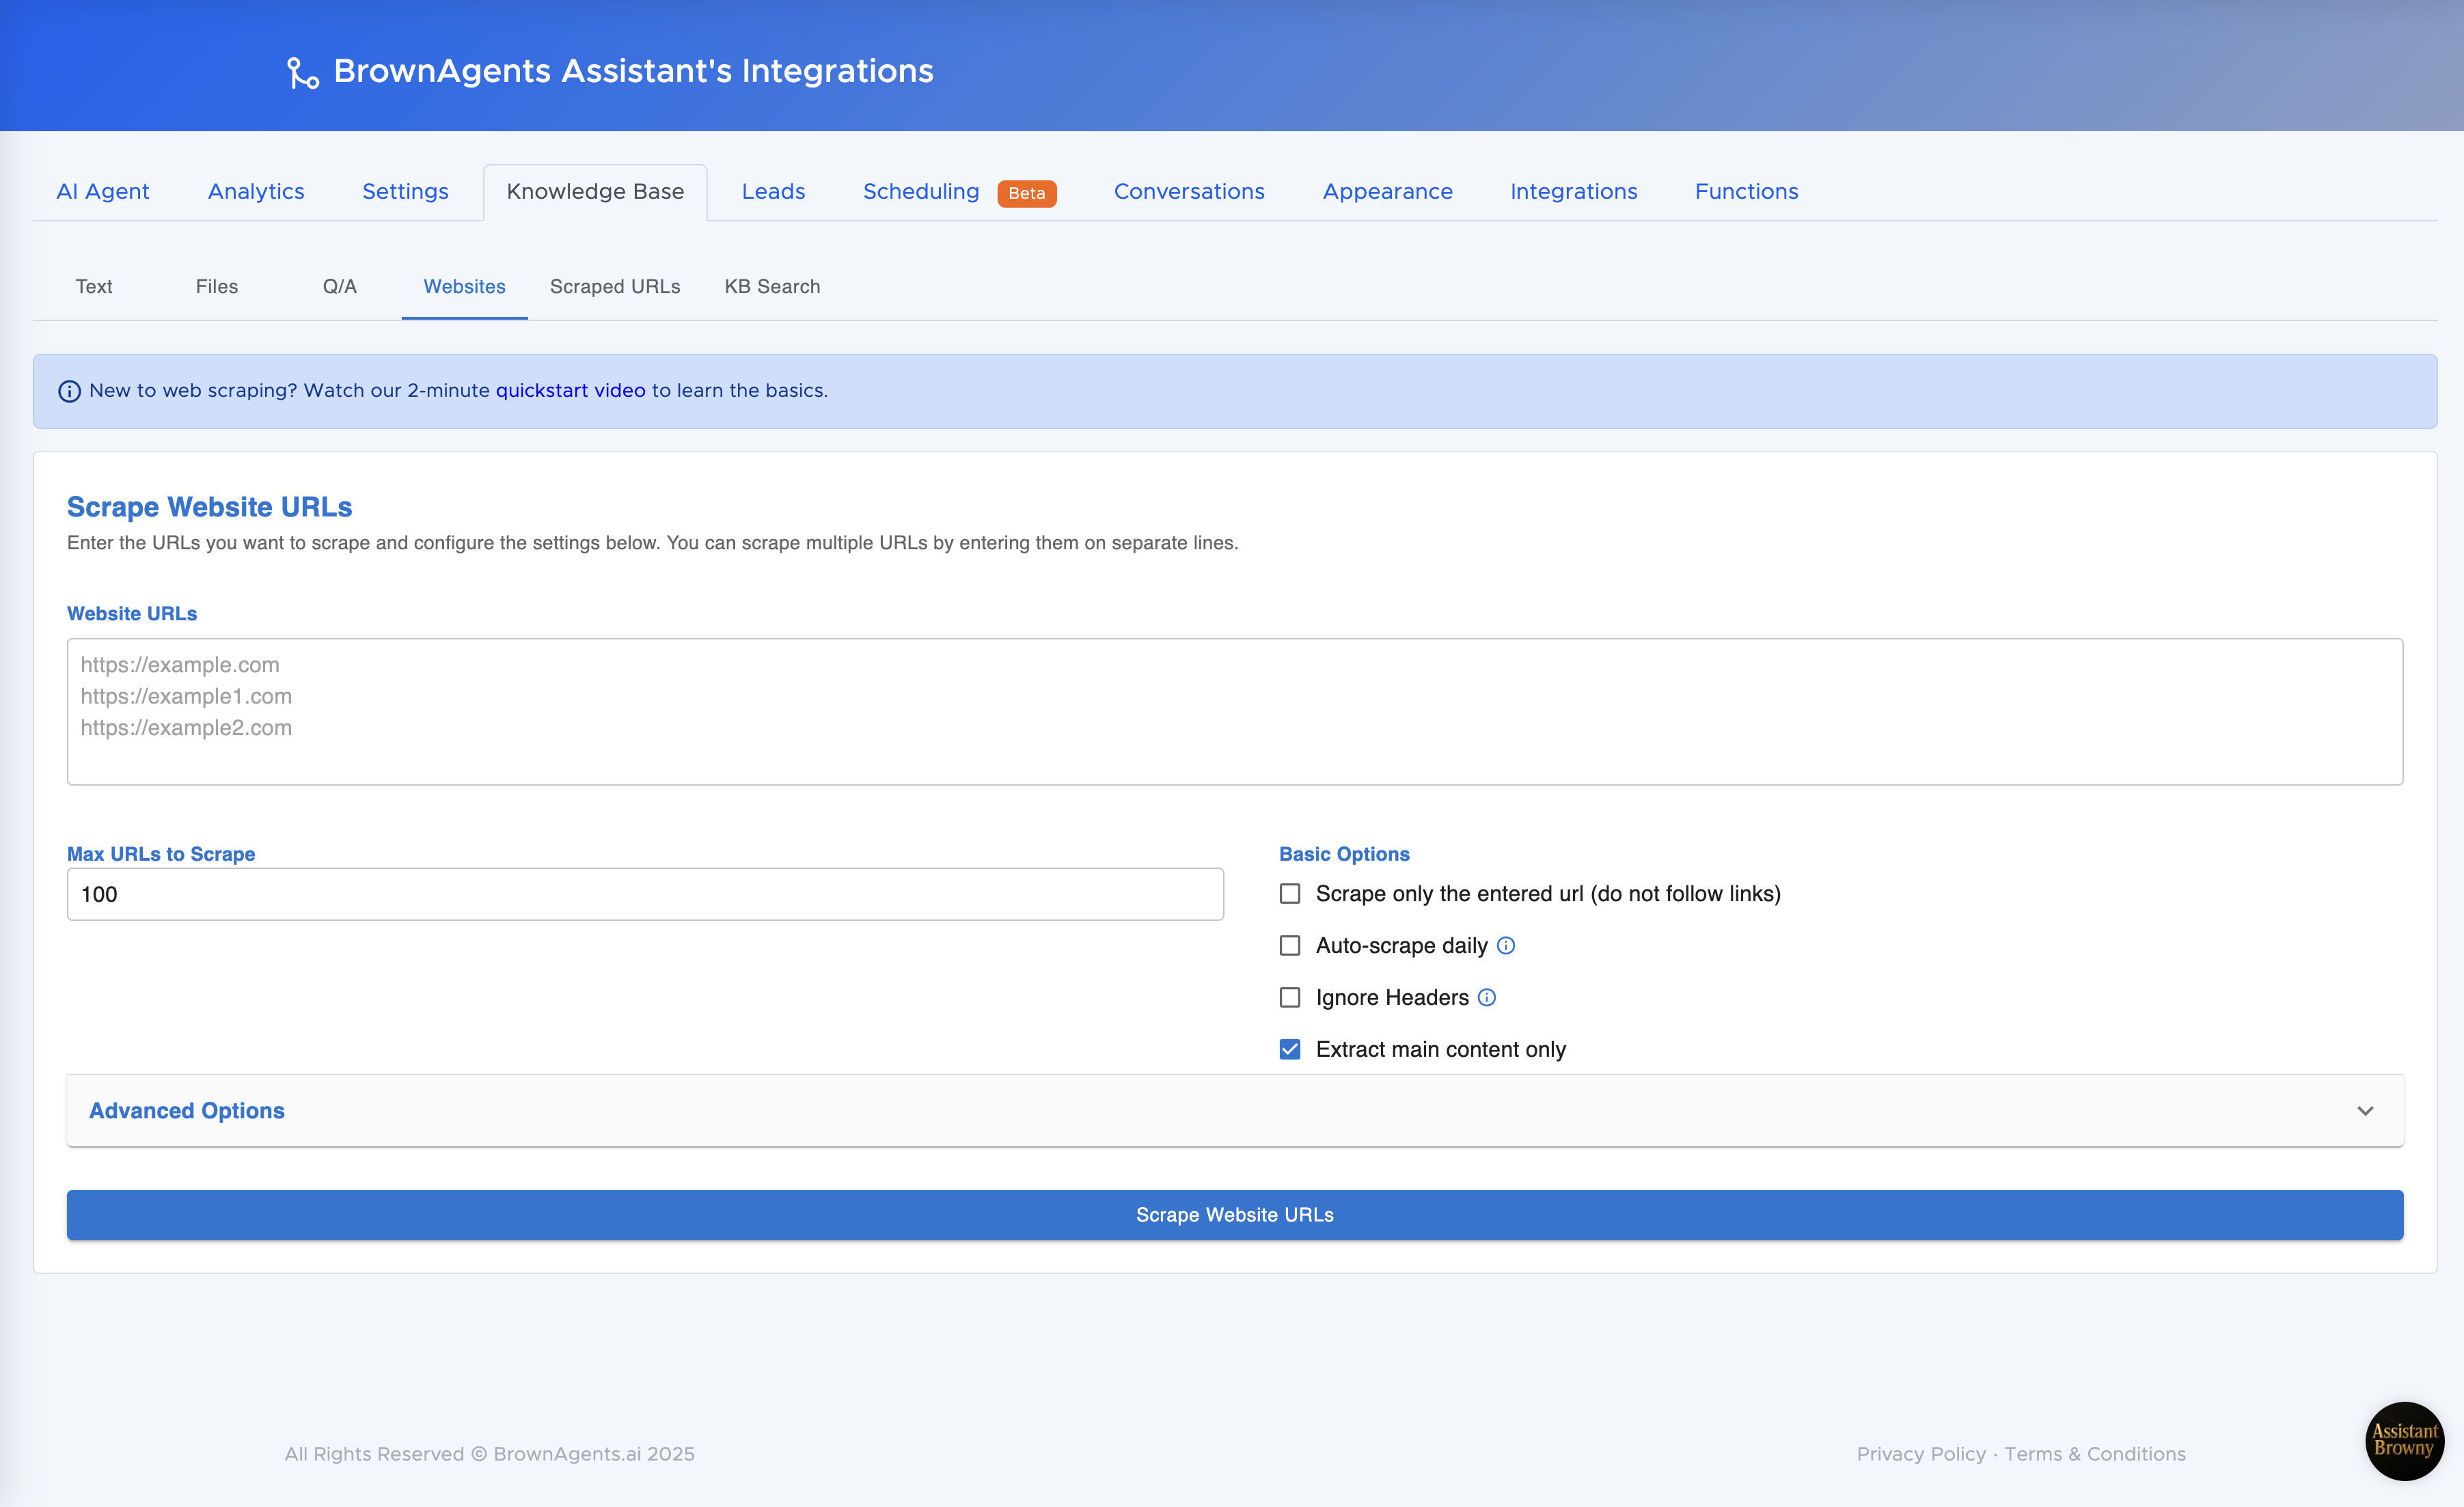This screenshot has height=1507, width=2464.
Task: Click the info icon in quickstart banner
Action: (69, 391)
